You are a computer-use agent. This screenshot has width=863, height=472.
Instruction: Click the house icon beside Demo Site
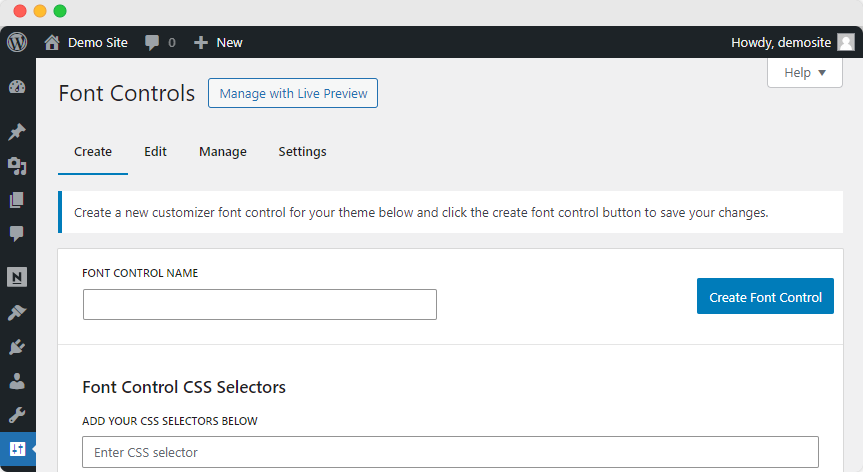click(52, 42)
